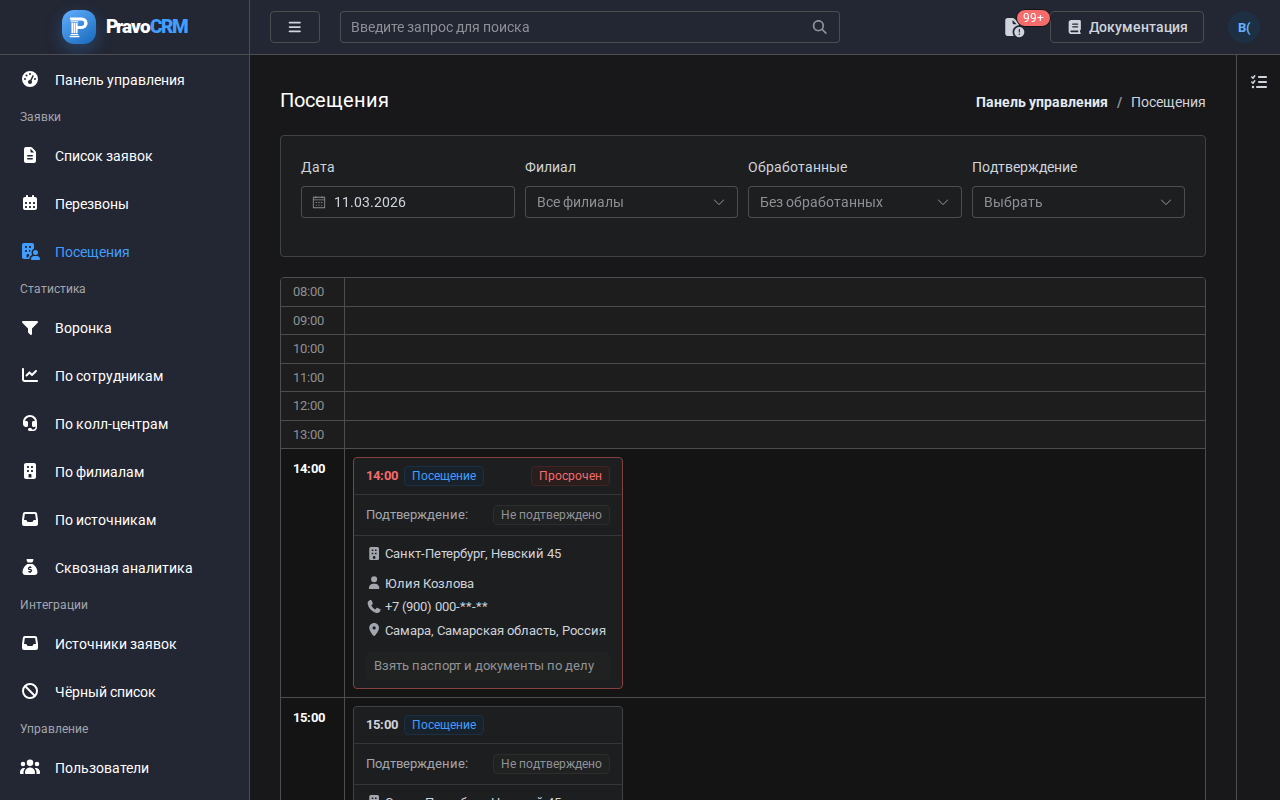
Task: Click location Самара, Самарская область, Россия
Action: click(x=495, y=631)
